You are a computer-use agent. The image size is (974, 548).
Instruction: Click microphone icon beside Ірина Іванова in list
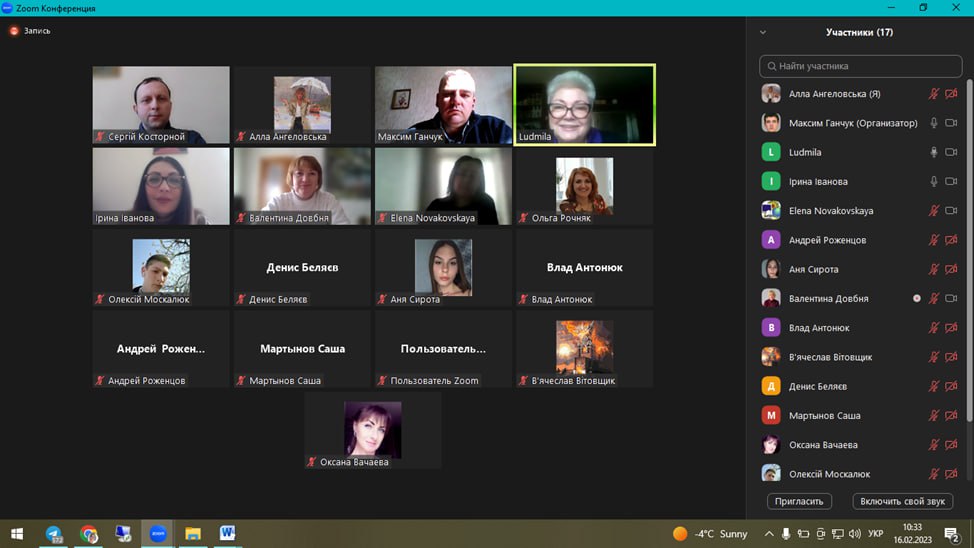(x=934, y=181)
